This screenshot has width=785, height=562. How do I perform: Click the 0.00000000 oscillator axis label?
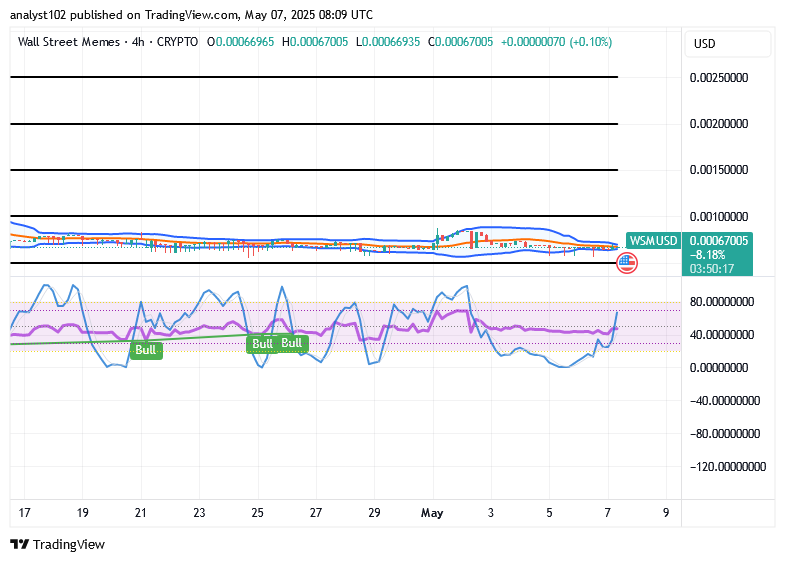tap(719, 368)
